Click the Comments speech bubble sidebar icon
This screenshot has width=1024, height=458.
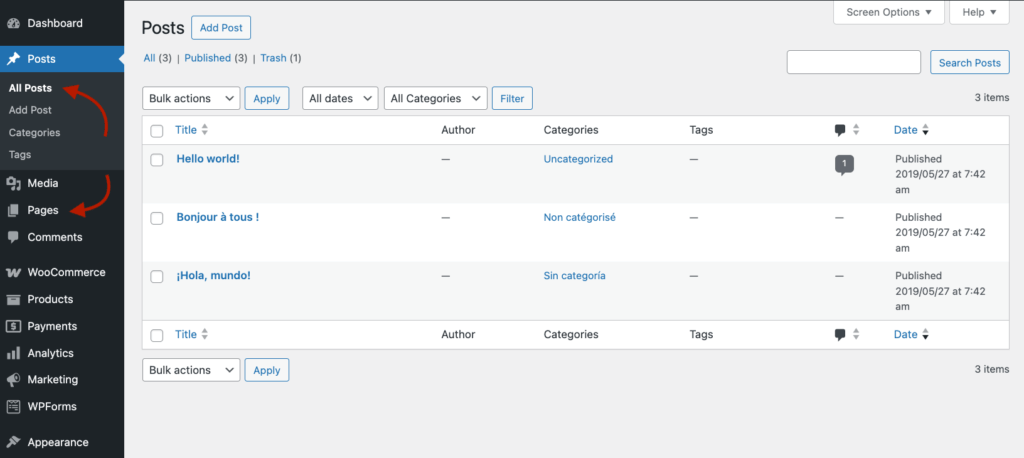pyautogui.click(x=13, y=238)
